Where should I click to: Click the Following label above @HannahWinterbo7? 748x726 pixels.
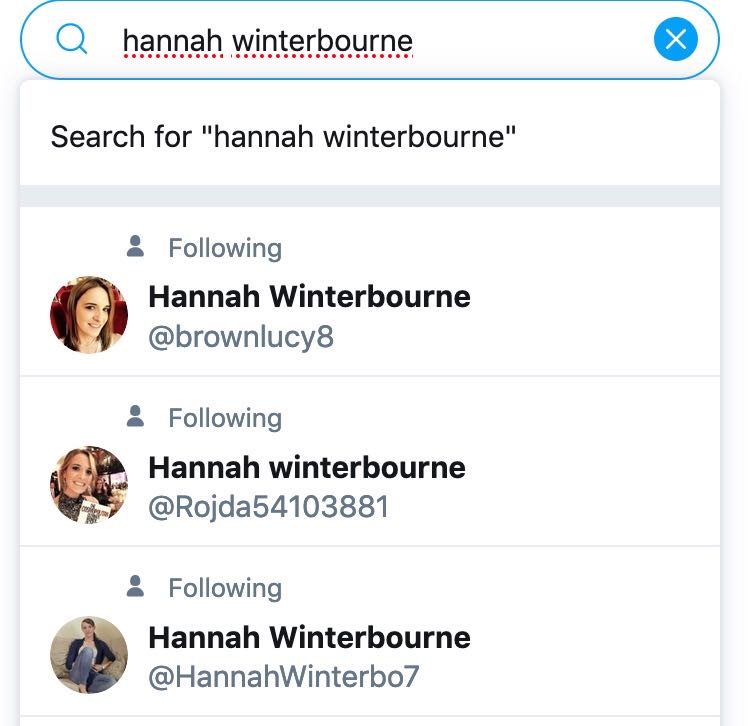225,588
